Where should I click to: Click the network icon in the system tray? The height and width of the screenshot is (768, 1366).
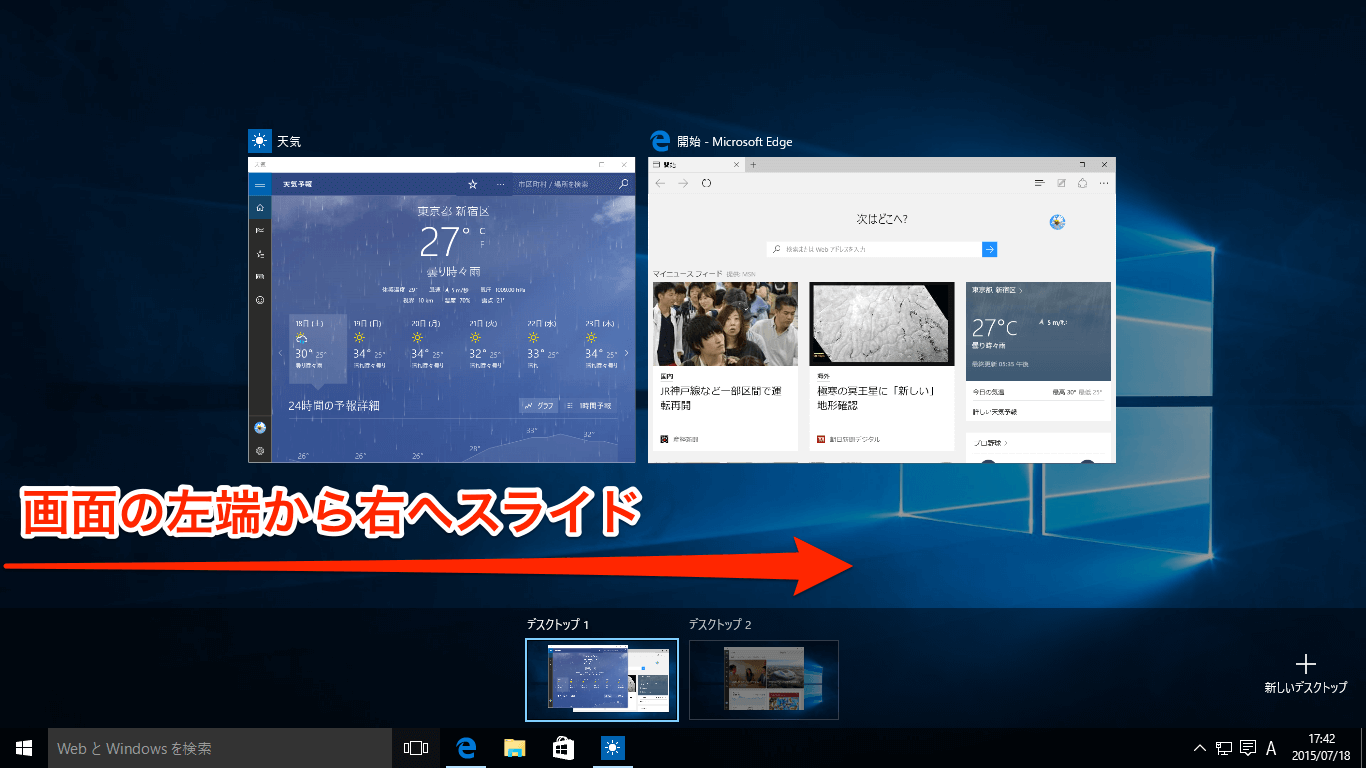[x=1224, y=748]
